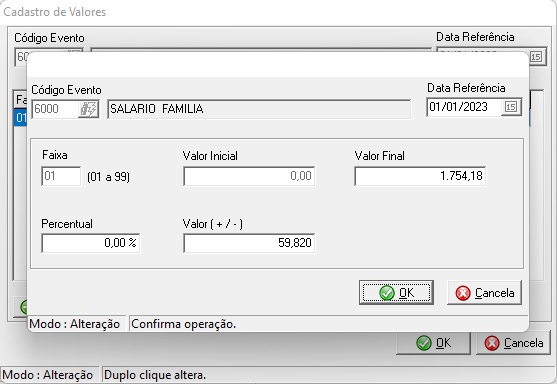The width and height of the screenshot is (557, 384).
Task: Click the 'Valor Inicial' label
Action: click(210, 156)
